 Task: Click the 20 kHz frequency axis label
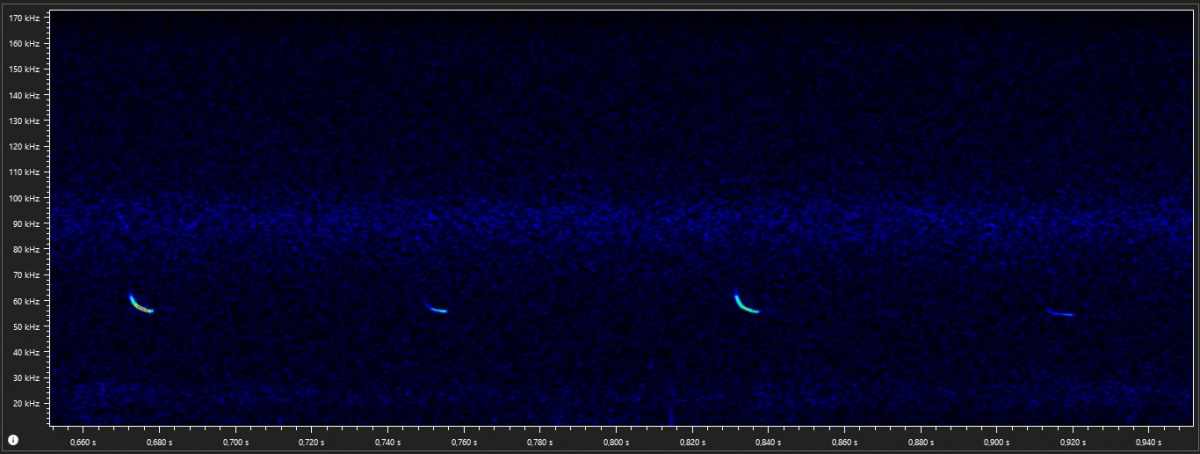[25, 404]
